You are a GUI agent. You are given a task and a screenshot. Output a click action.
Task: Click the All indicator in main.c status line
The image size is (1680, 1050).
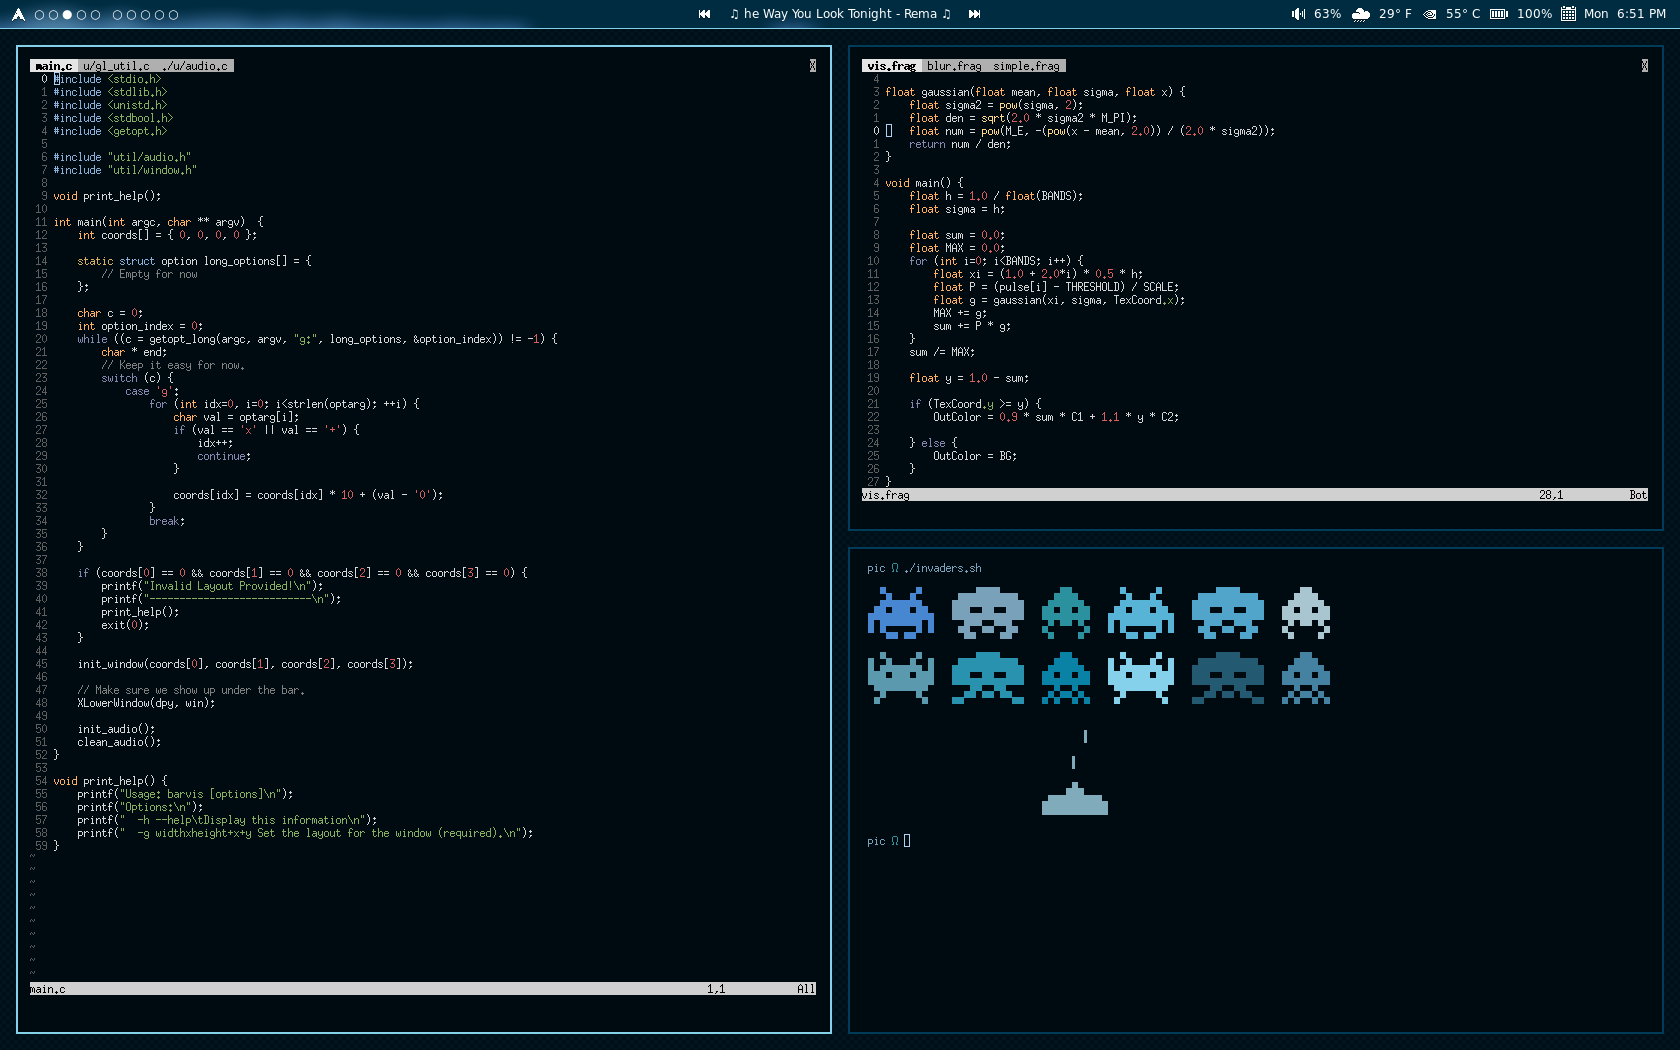(x=805, y=989)
